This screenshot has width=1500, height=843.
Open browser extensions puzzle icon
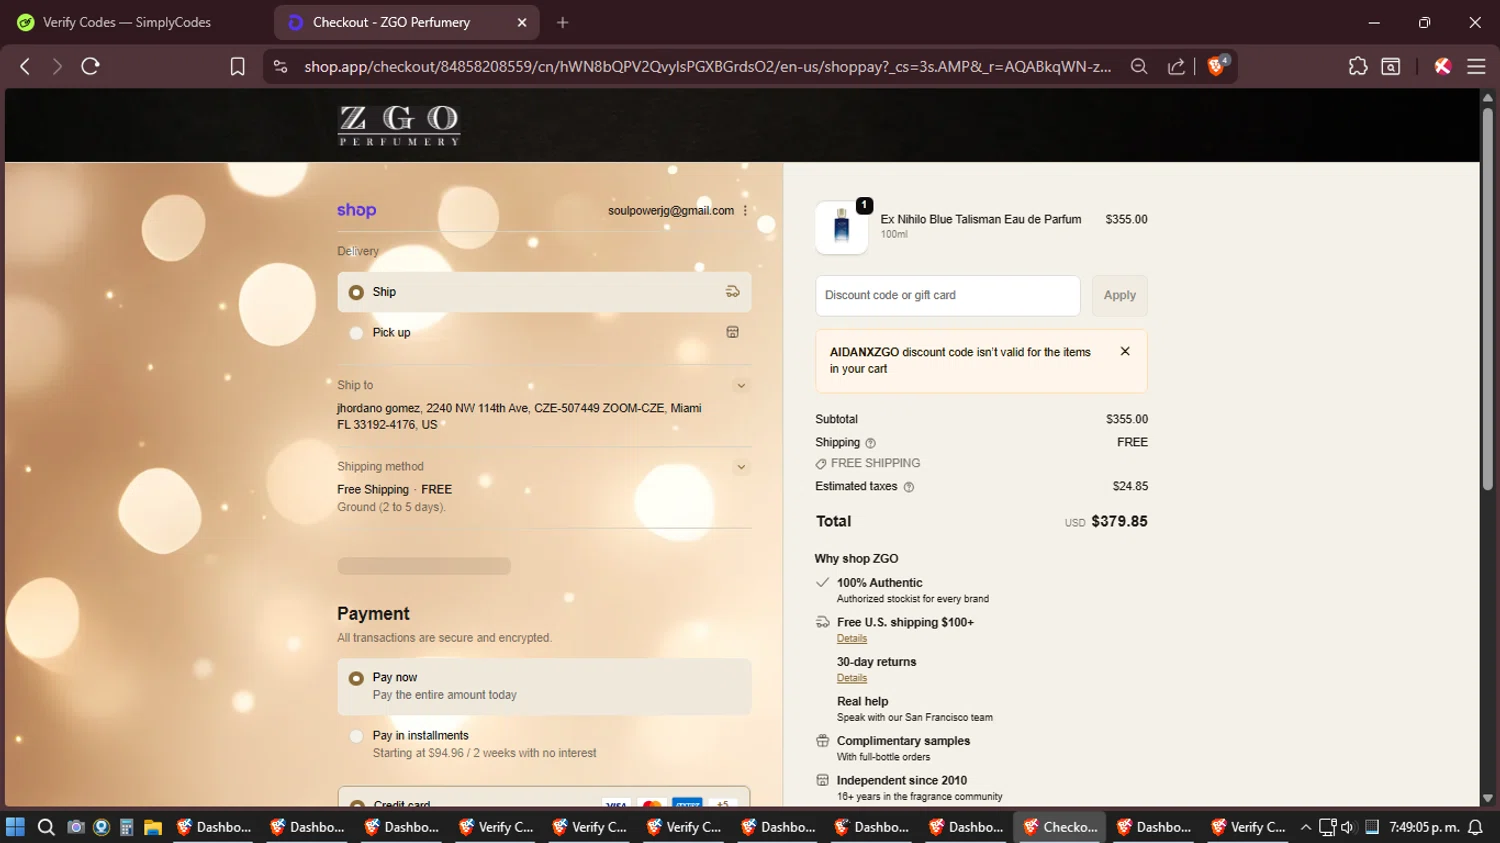coord(1357,66)
